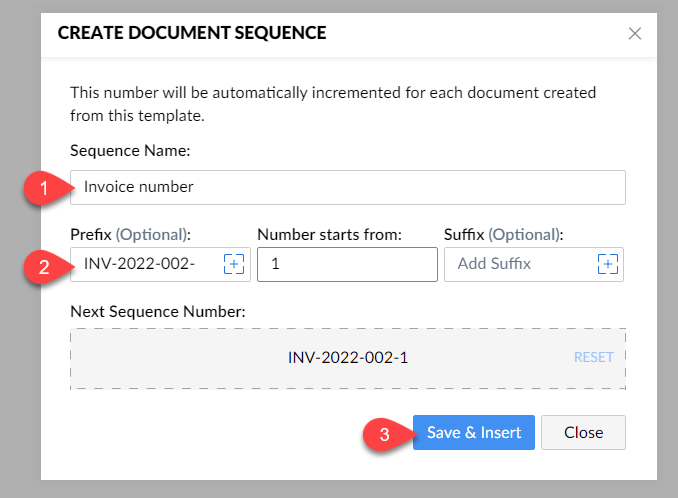Click the Close button at the bottom
The image size is (678, 498).
583,433
